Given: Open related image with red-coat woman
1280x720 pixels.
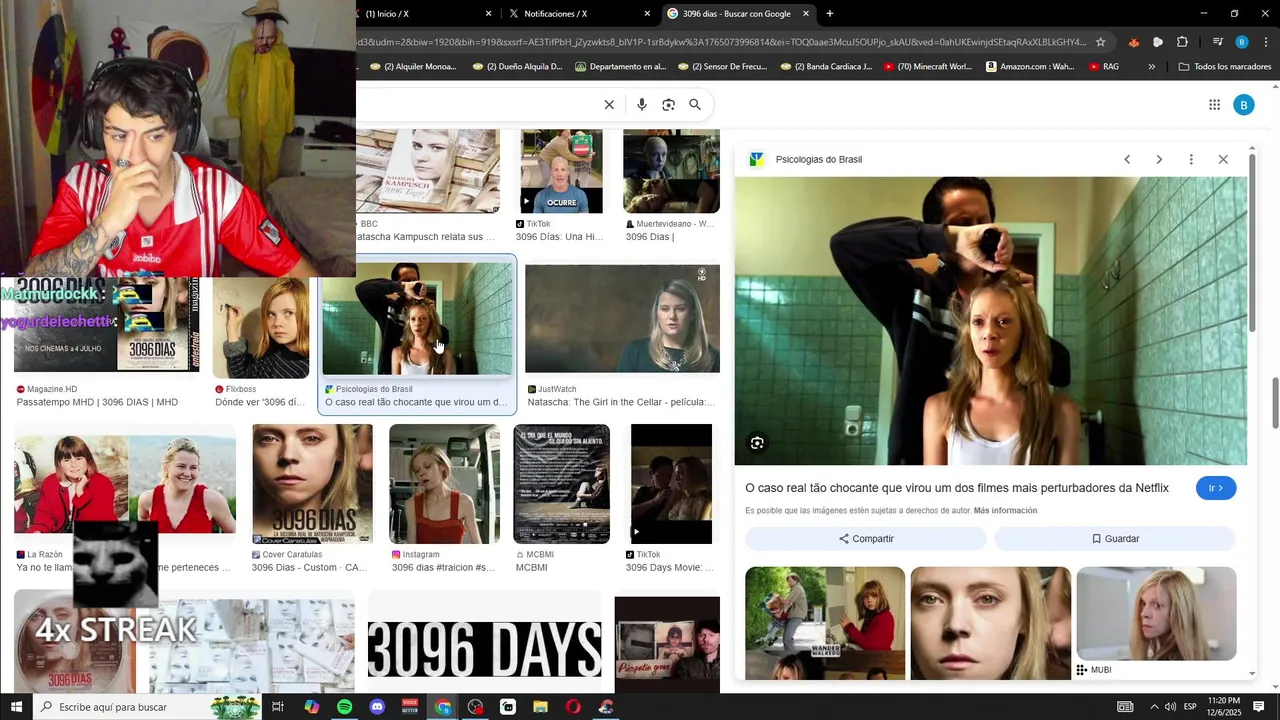Looking at the screenshot, I should (x=825, y=623).
